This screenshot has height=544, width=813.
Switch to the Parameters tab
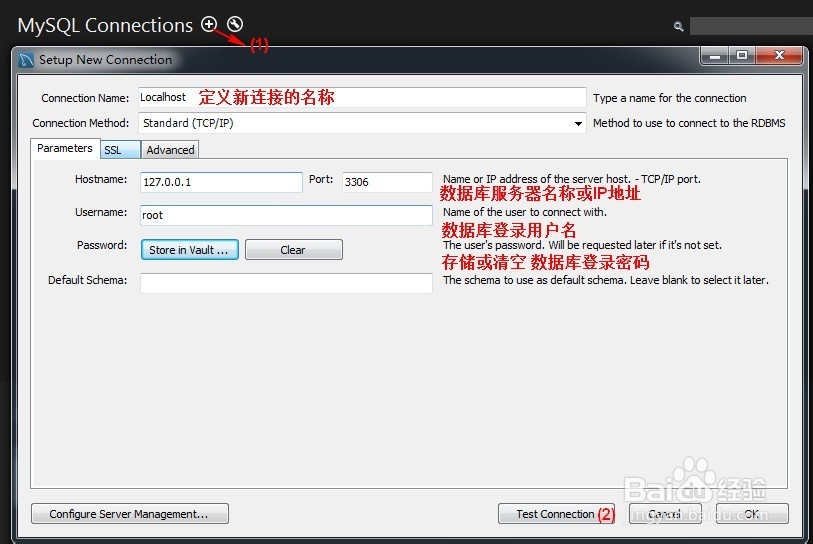(x=65, y=148)
